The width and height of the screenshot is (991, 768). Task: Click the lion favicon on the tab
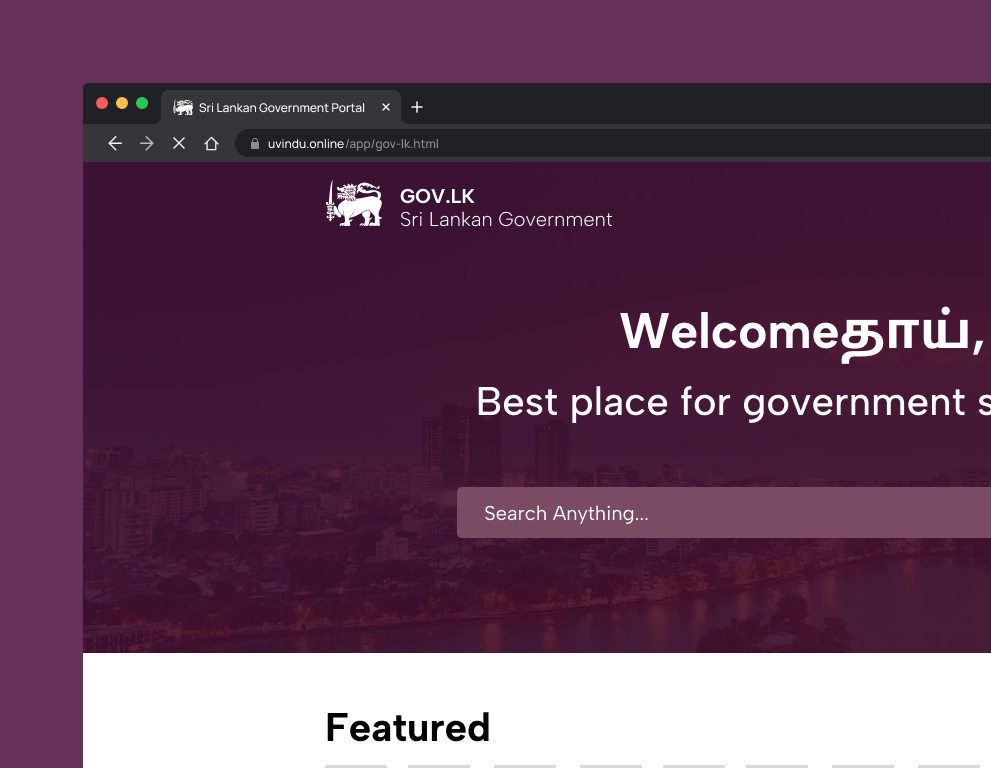(183, 107)
